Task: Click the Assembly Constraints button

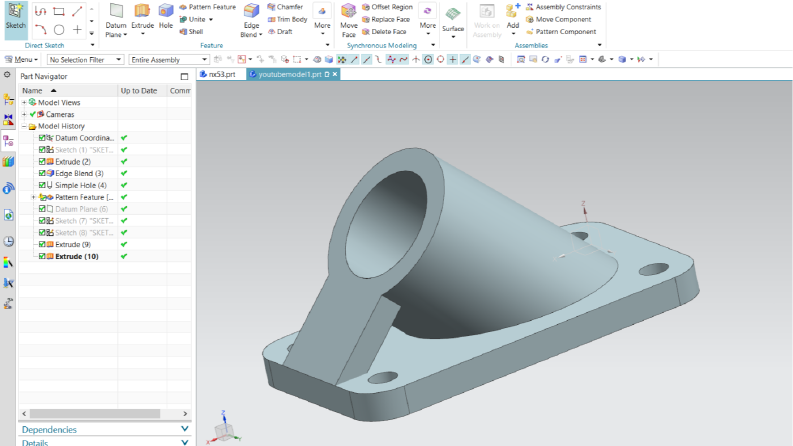Action: tap(563, 7)
